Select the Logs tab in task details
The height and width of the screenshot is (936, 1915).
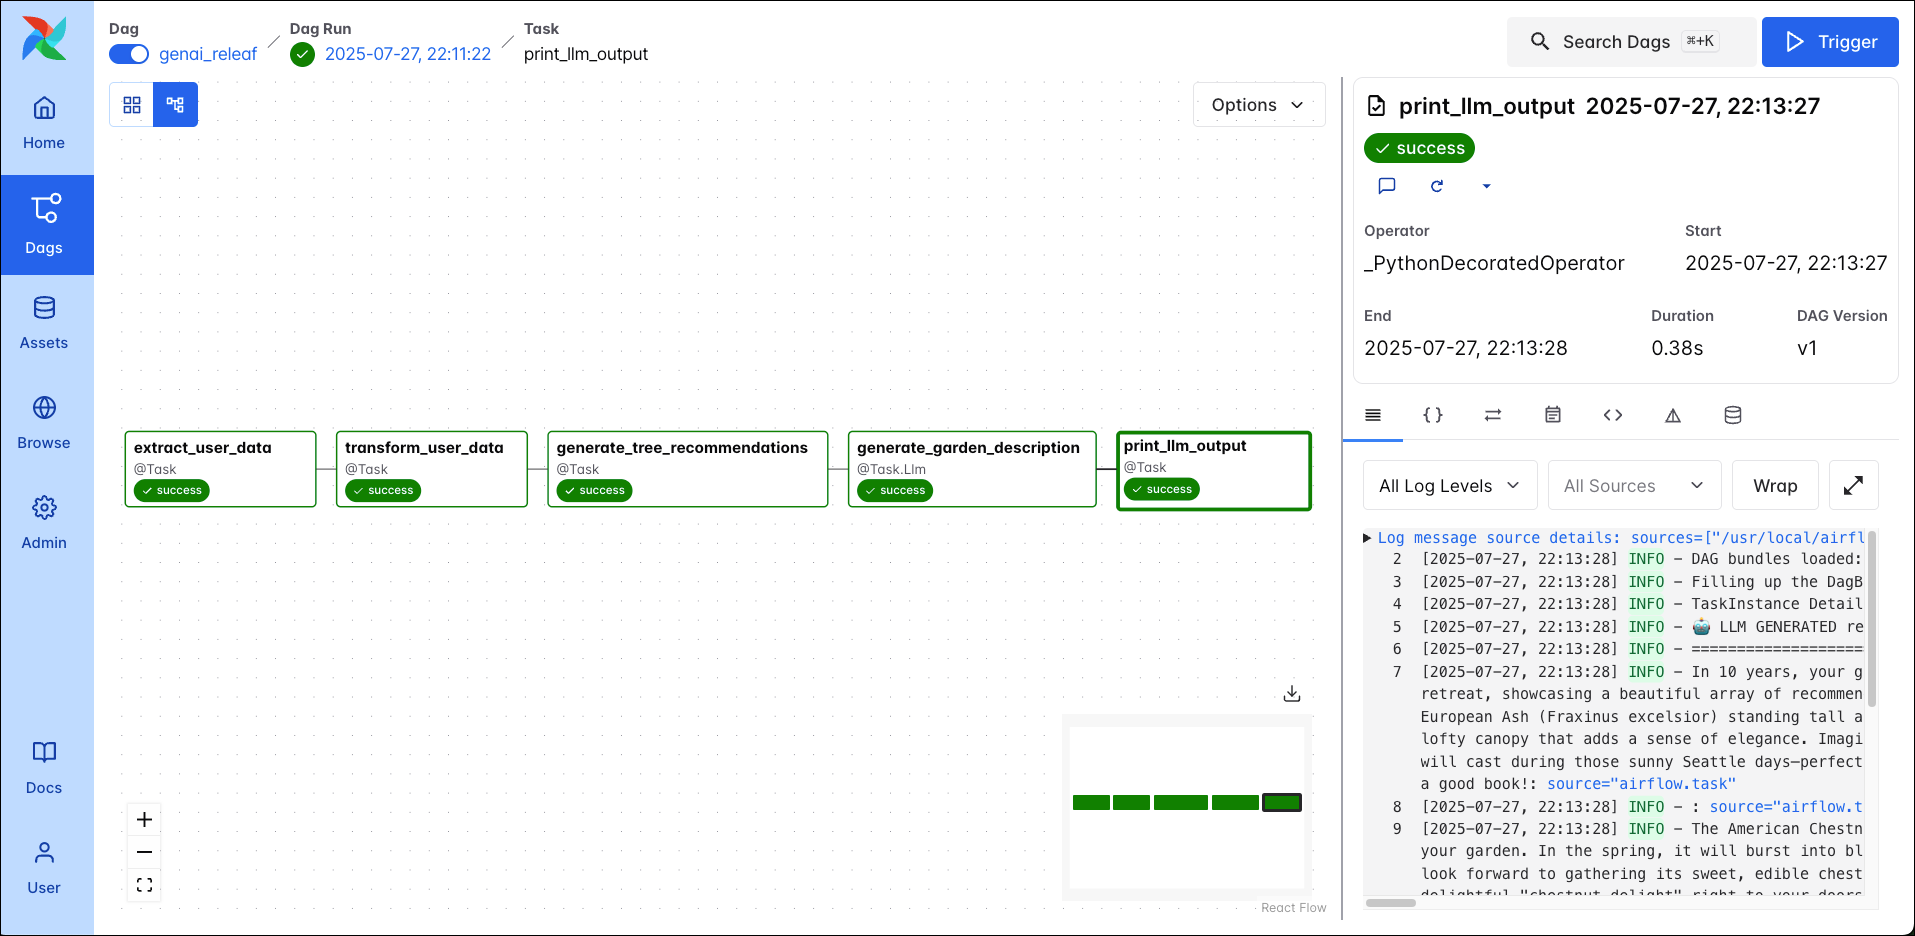tap(1372, 415)
